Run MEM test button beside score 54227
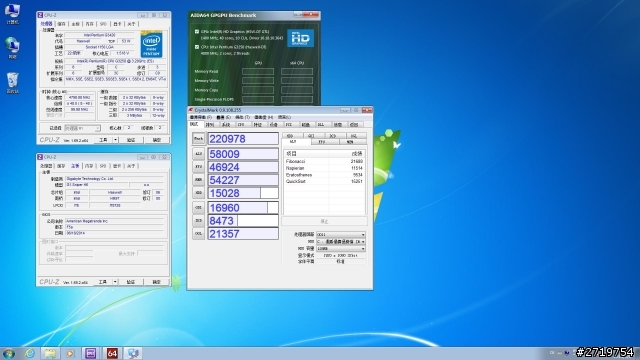 pos(198,180)
